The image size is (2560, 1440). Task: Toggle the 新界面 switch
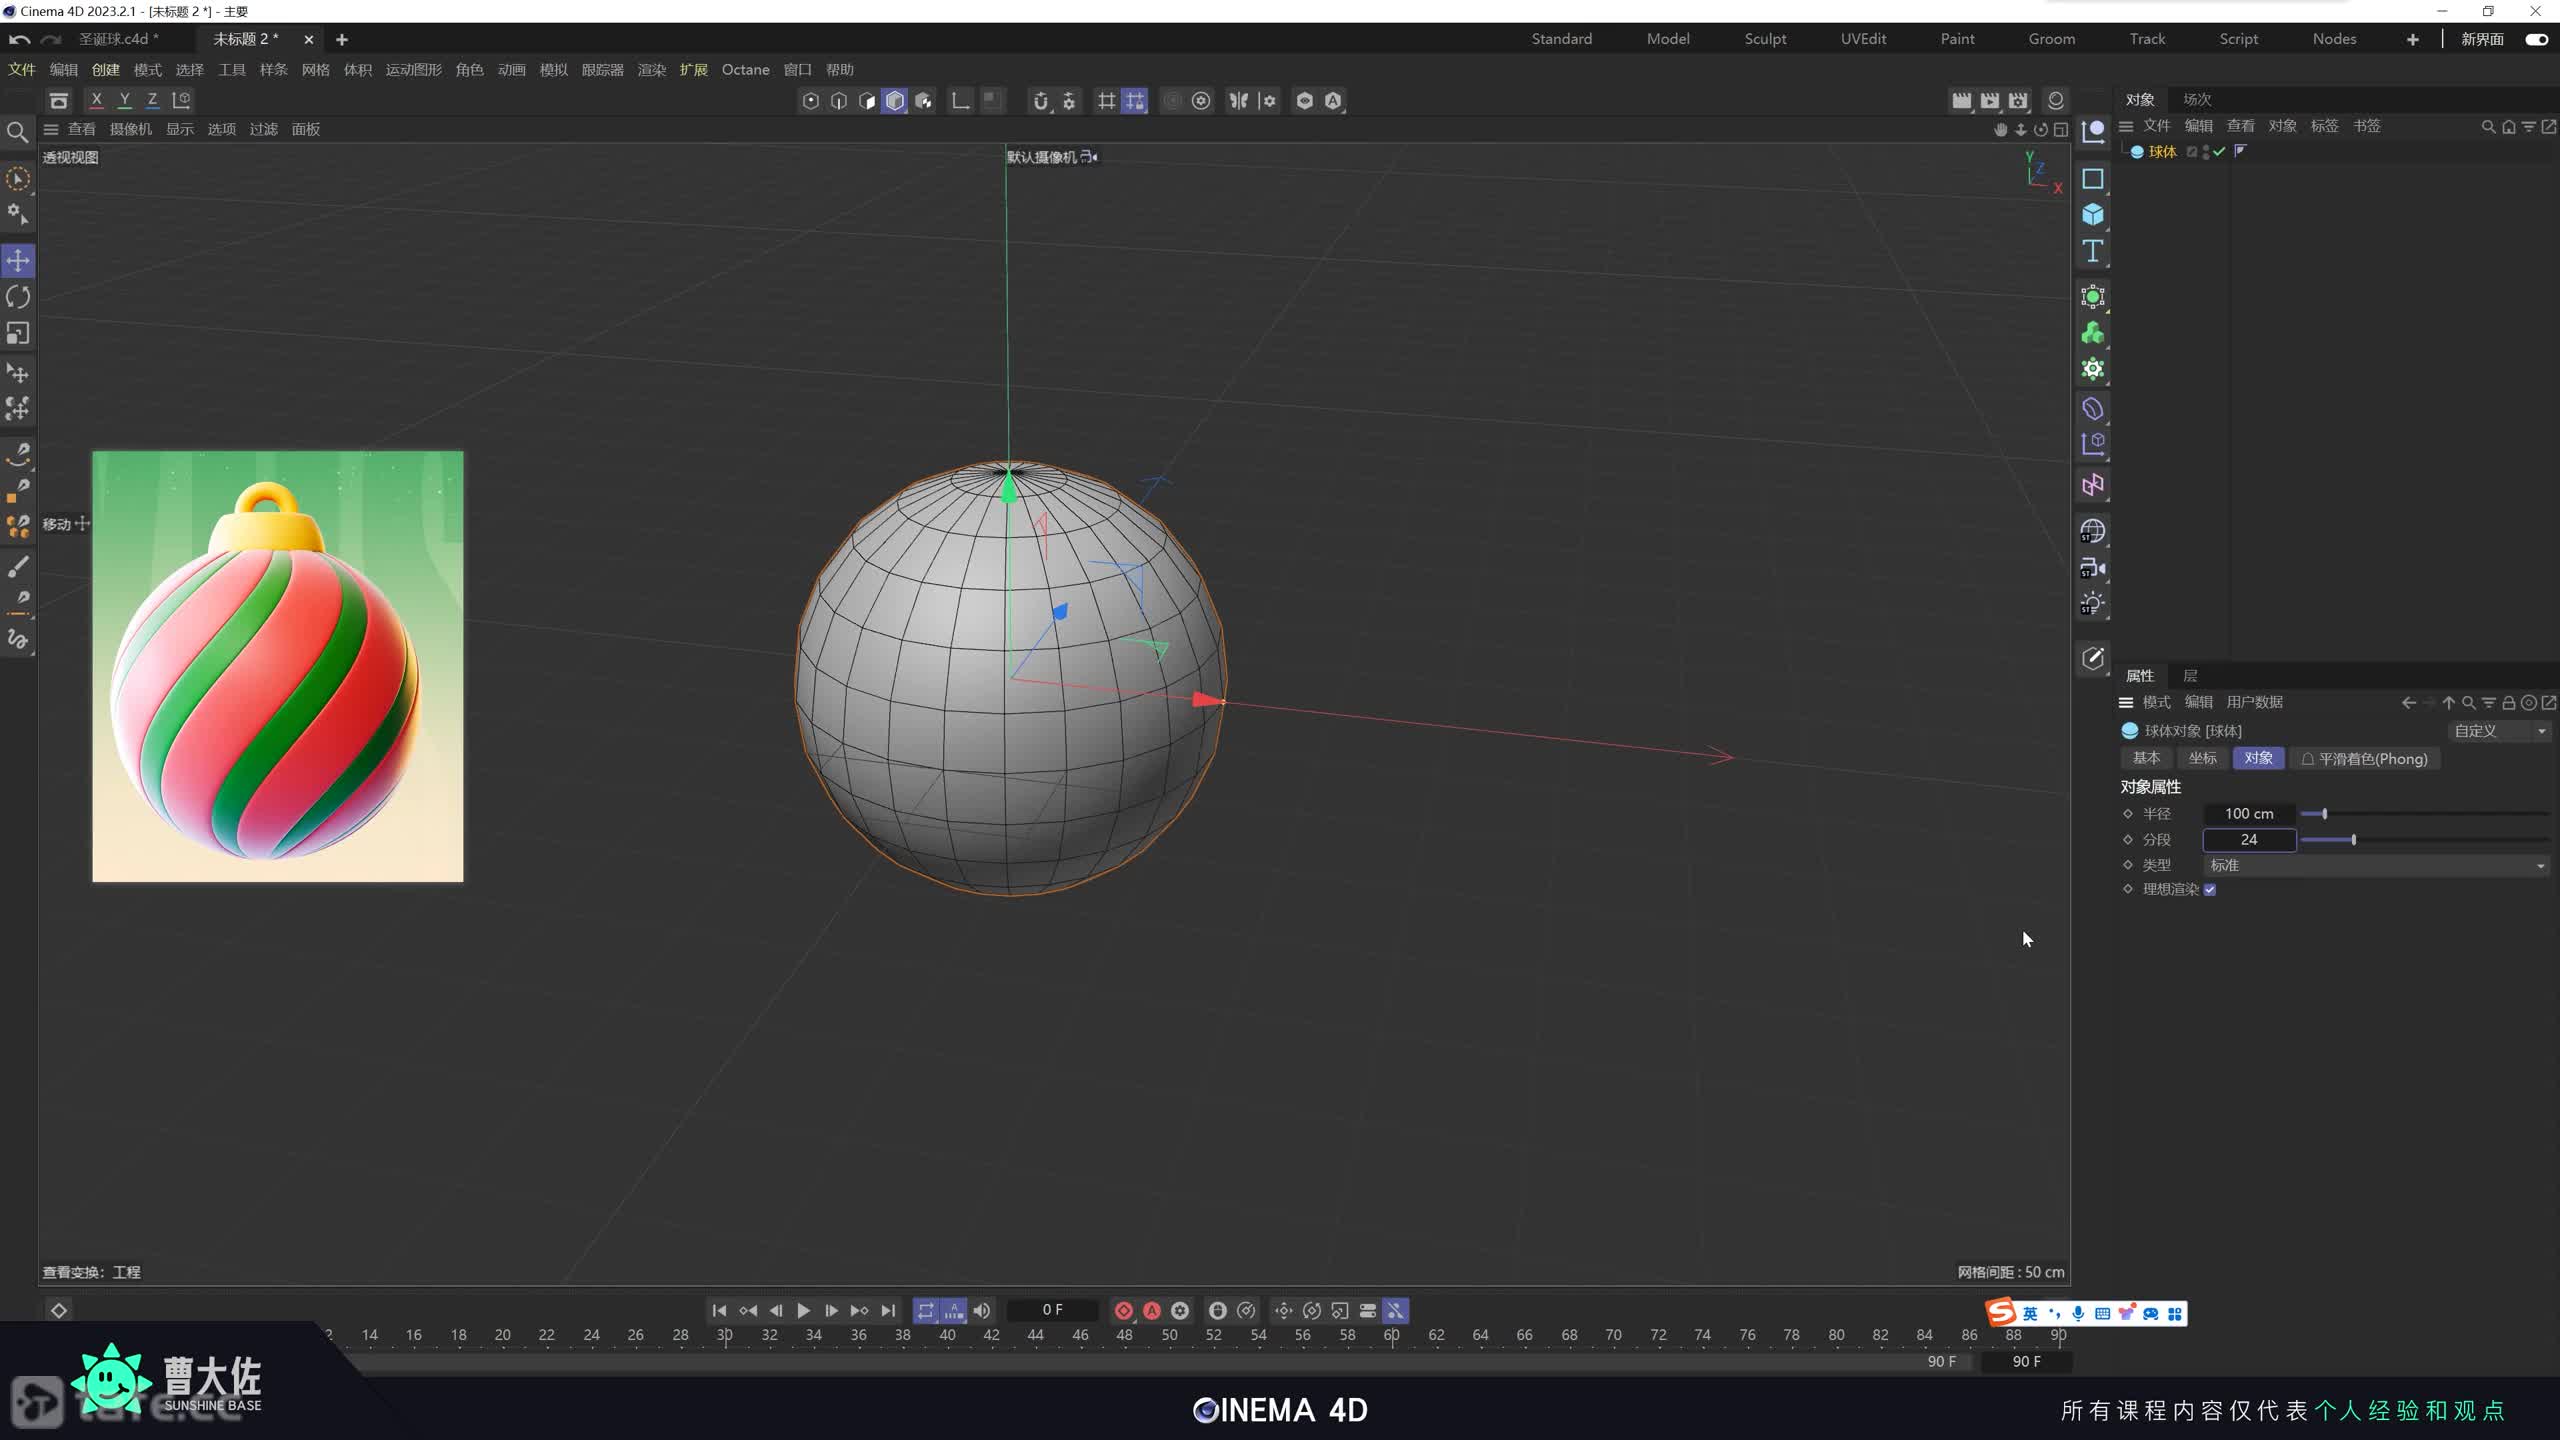point(2536,39)
